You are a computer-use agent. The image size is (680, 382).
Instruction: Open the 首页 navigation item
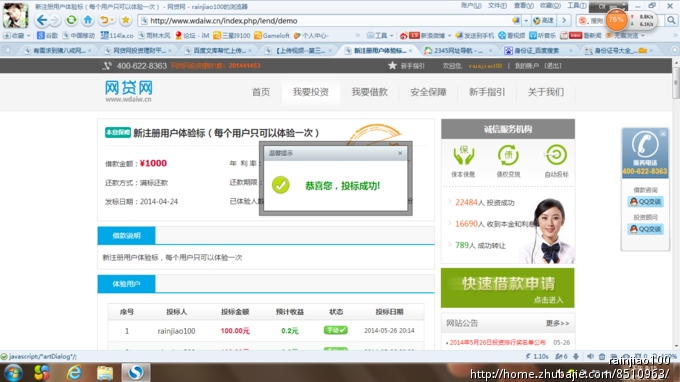(x=261, y=92)
